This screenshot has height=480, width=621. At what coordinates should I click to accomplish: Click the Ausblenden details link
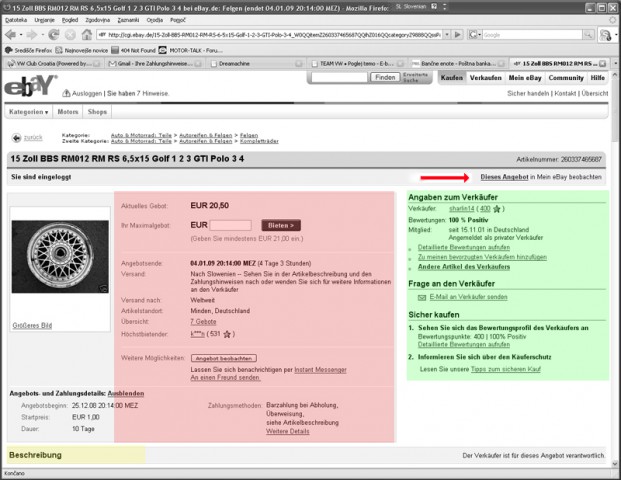point(126,394)
